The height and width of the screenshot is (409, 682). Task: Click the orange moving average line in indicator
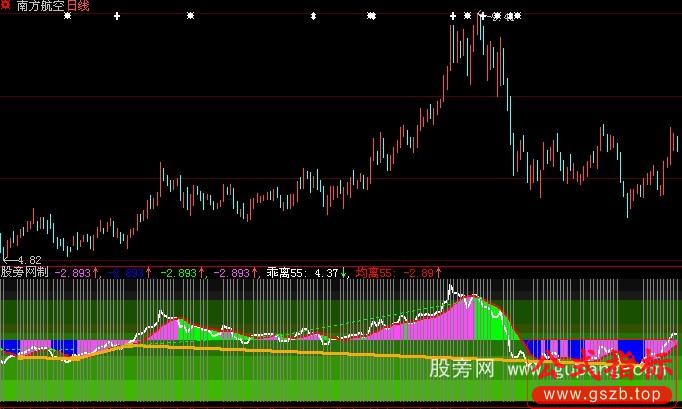click(x=300, y=353)
